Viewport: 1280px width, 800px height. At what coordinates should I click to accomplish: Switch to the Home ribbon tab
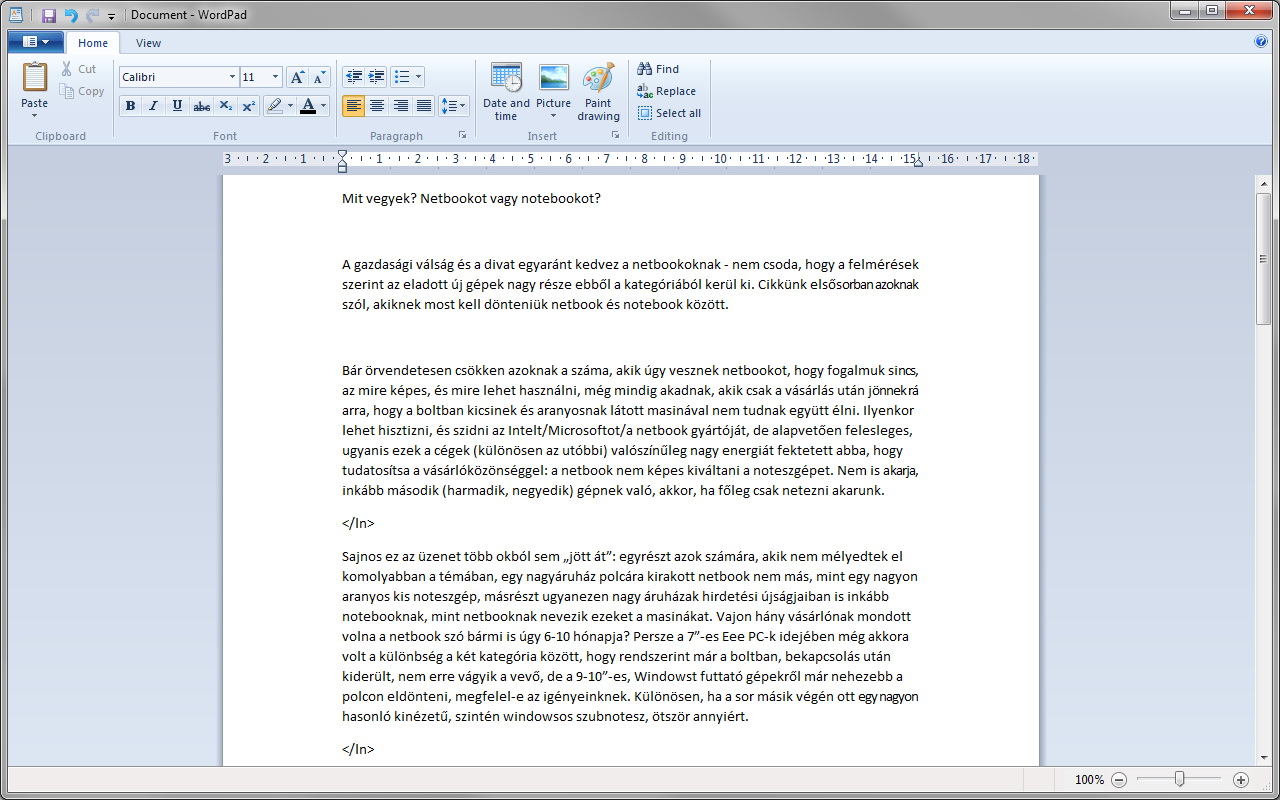point(93,43)
